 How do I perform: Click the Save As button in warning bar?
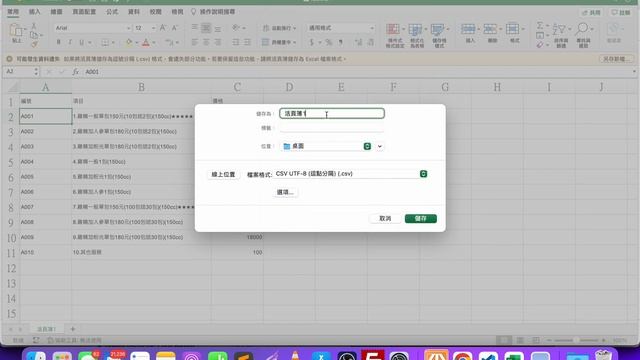(616, 59)
